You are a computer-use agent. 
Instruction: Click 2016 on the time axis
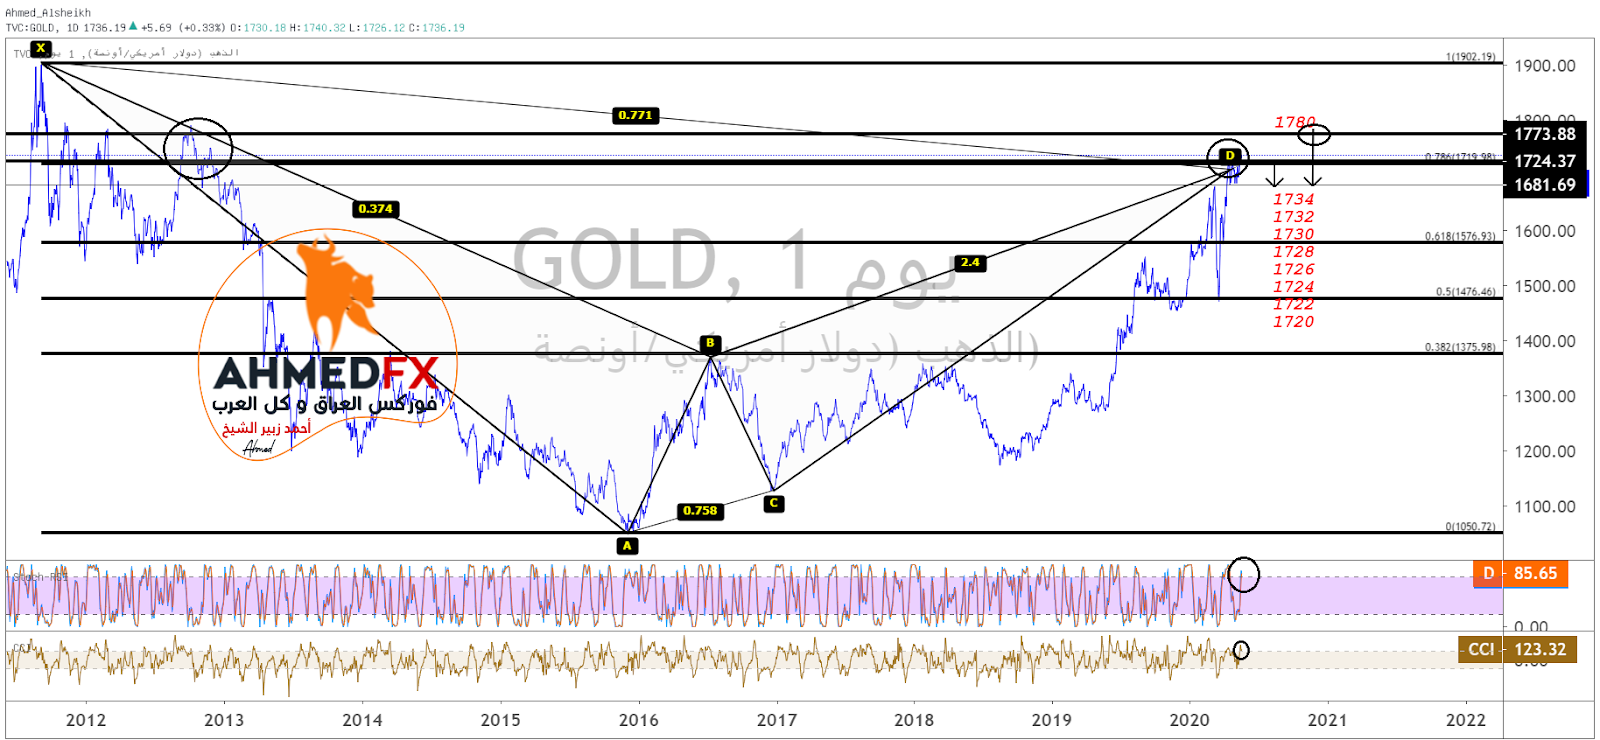coord(638,720)
